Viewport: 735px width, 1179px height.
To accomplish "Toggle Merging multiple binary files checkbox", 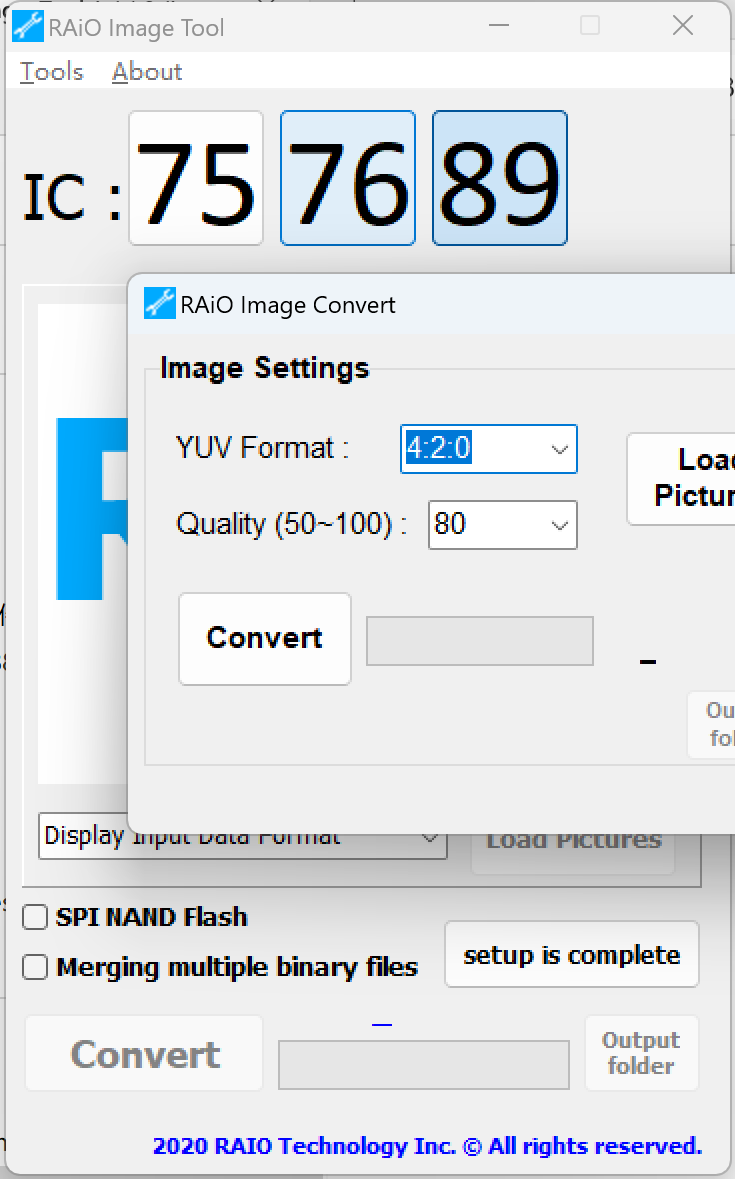I will 36,967.
